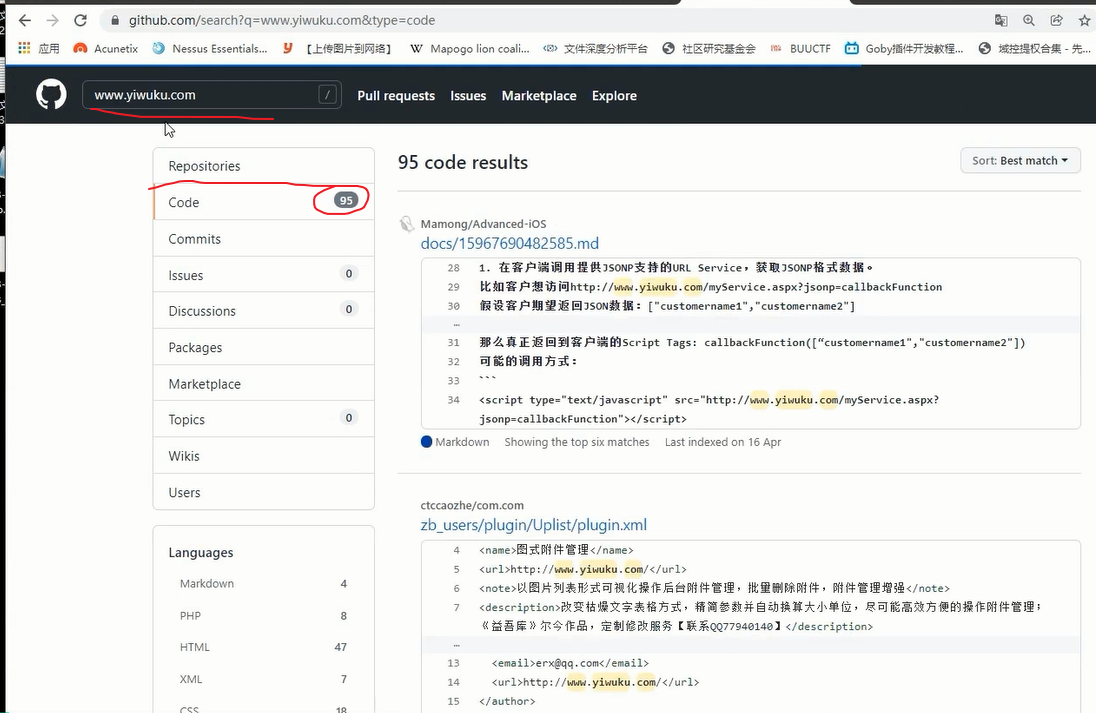
Task: Select Discussions results category
Action: click(x=264, y=310)
